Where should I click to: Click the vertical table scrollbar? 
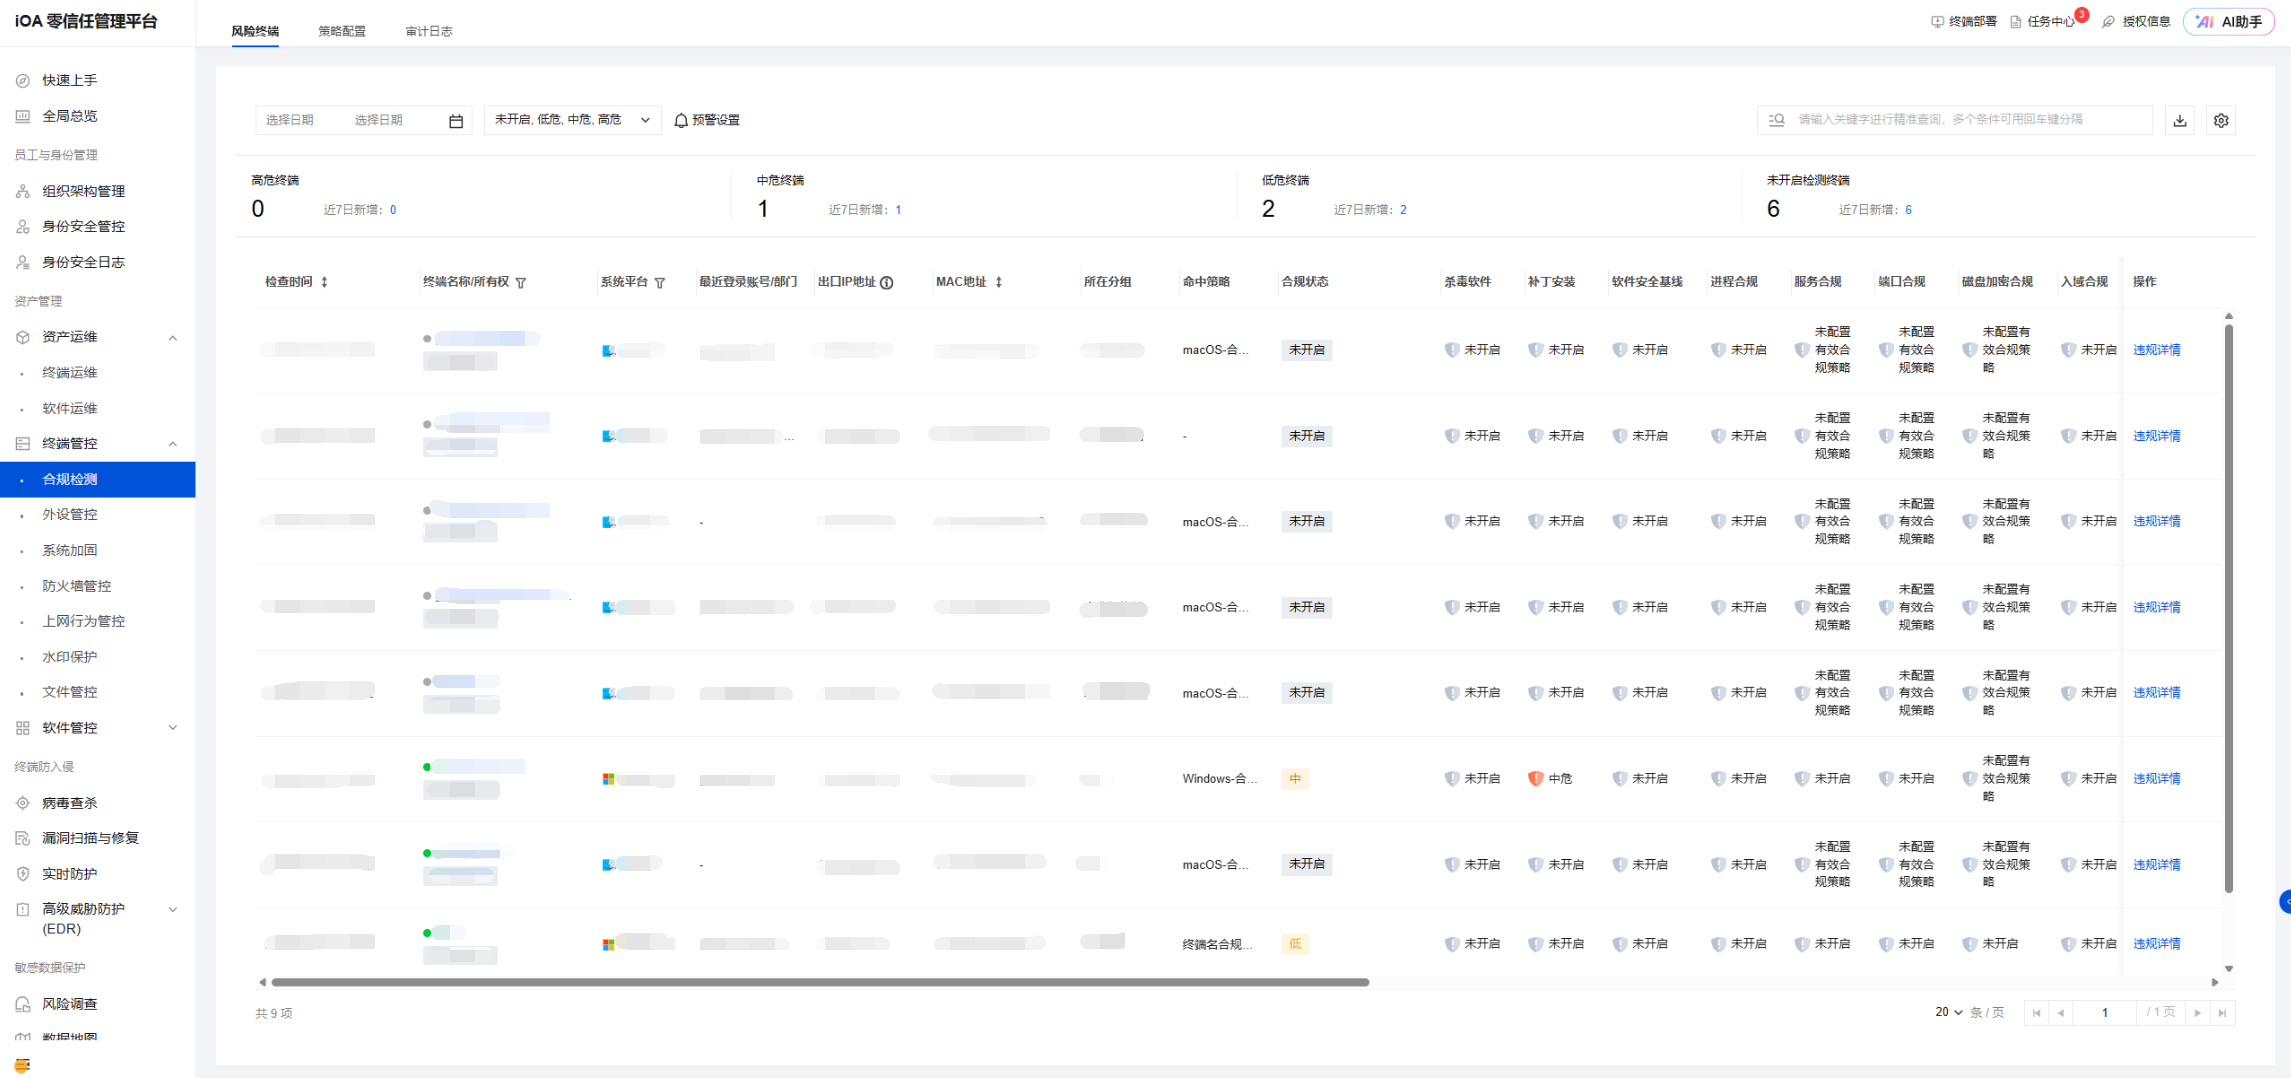(x=2228, y=608)
